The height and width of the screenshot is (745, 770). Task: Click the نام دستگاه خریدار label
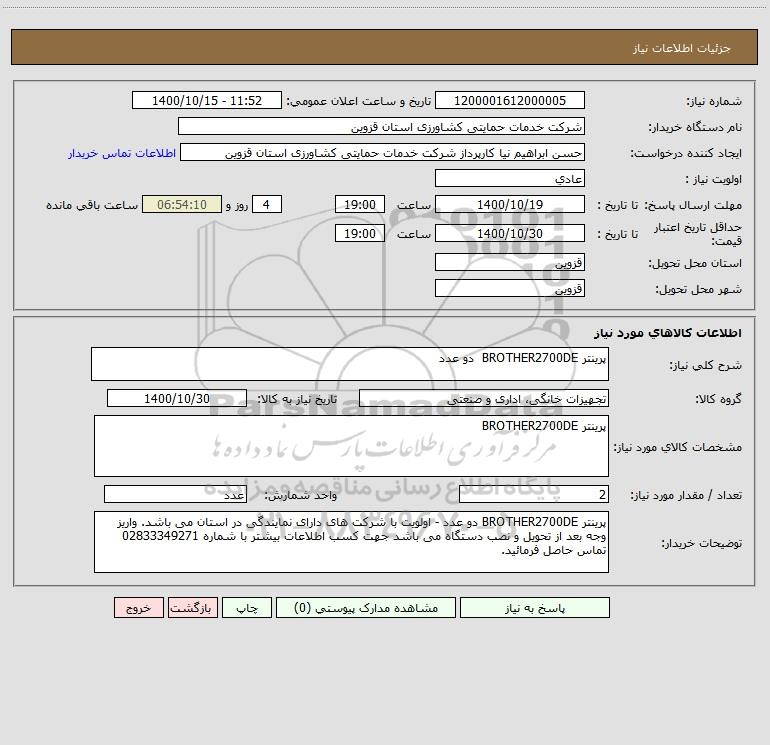[695, 127]
